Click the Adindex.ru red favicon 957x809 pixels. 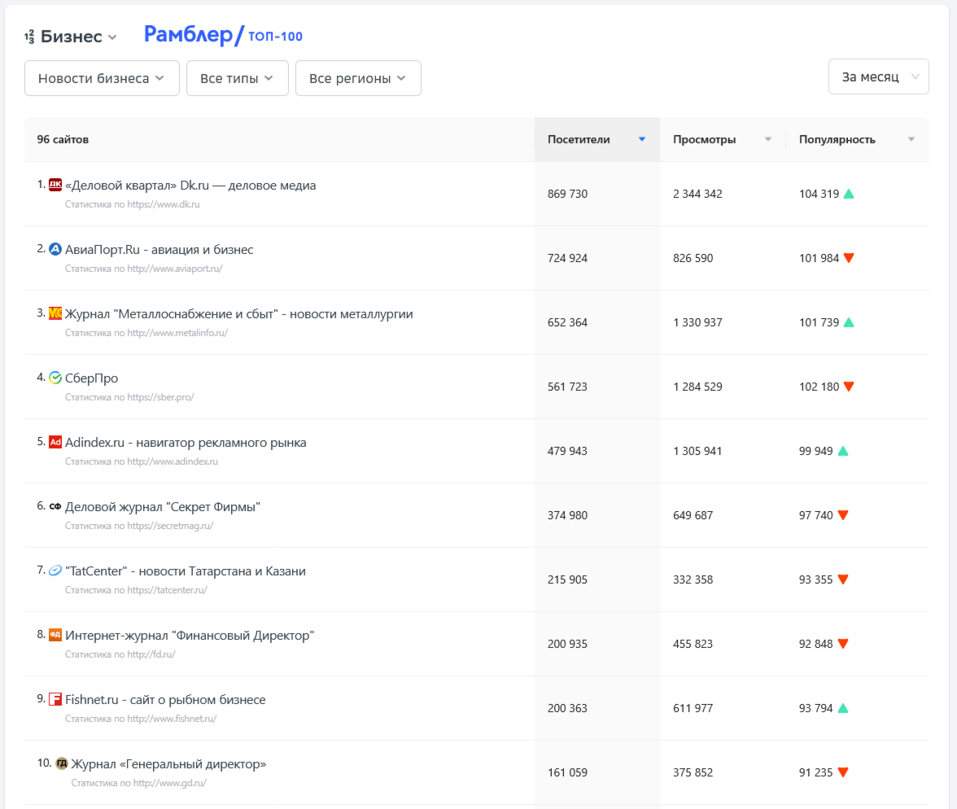[x=56, y=442]
